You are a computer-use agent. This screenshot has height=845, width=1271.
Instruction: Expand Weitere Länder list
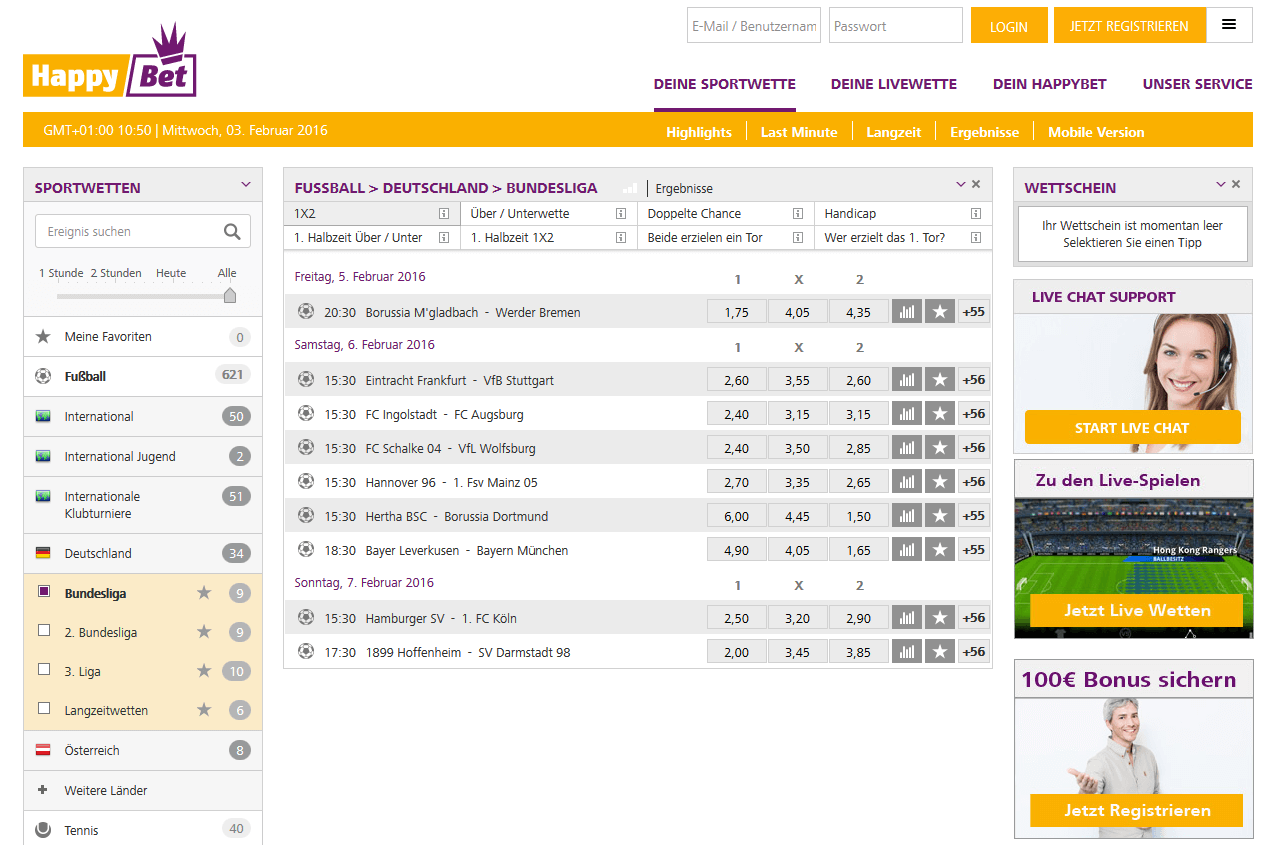click(143, 790)
